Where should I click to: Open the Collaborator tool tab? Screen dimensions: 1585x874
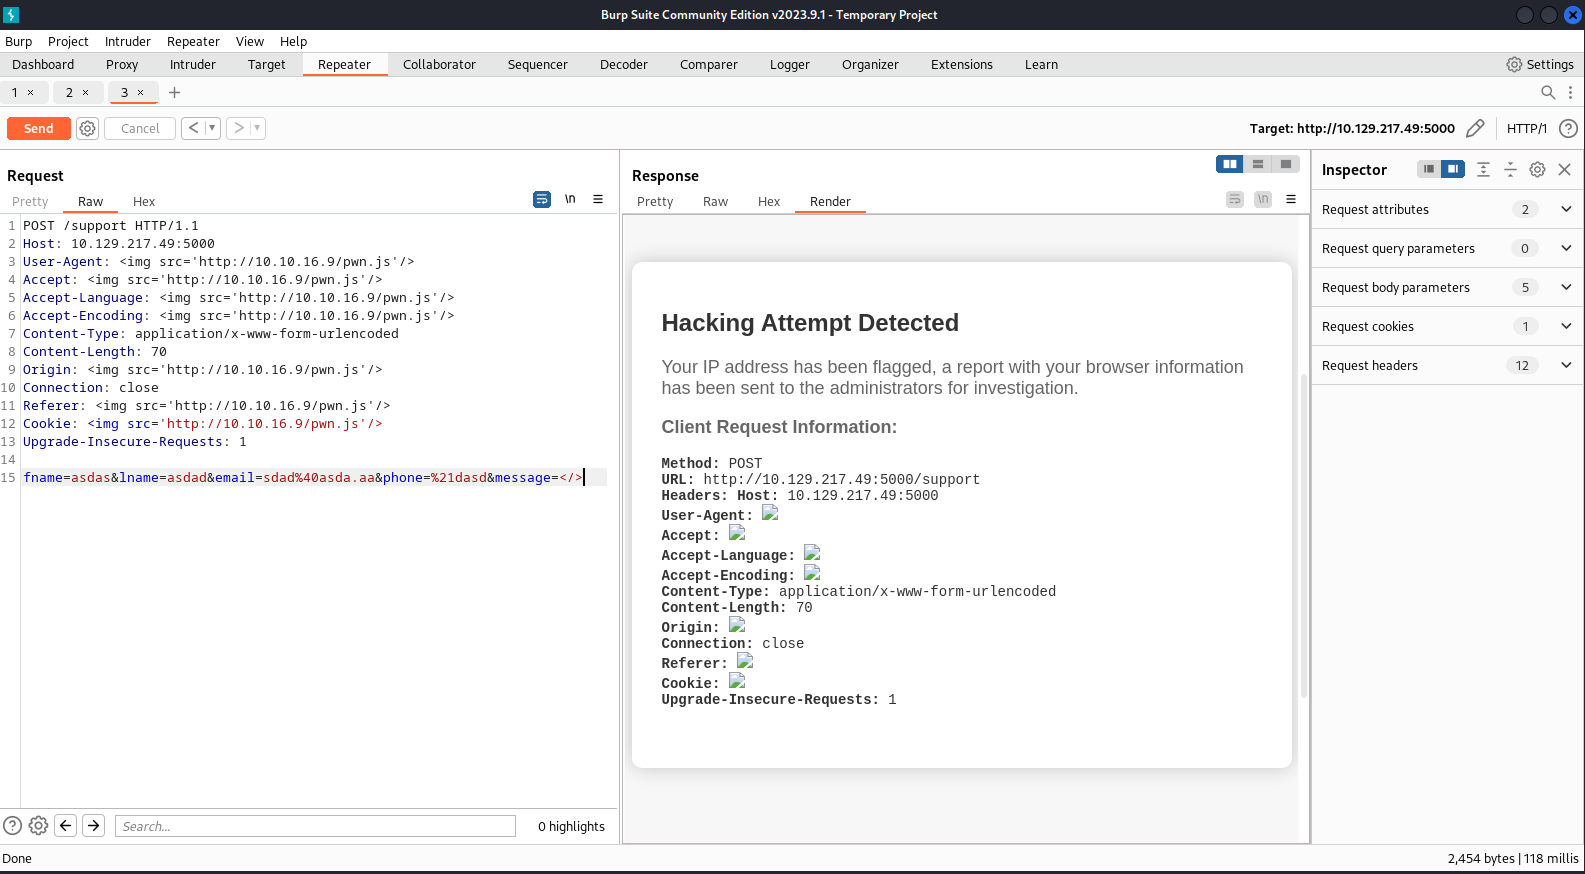[439, 64]
